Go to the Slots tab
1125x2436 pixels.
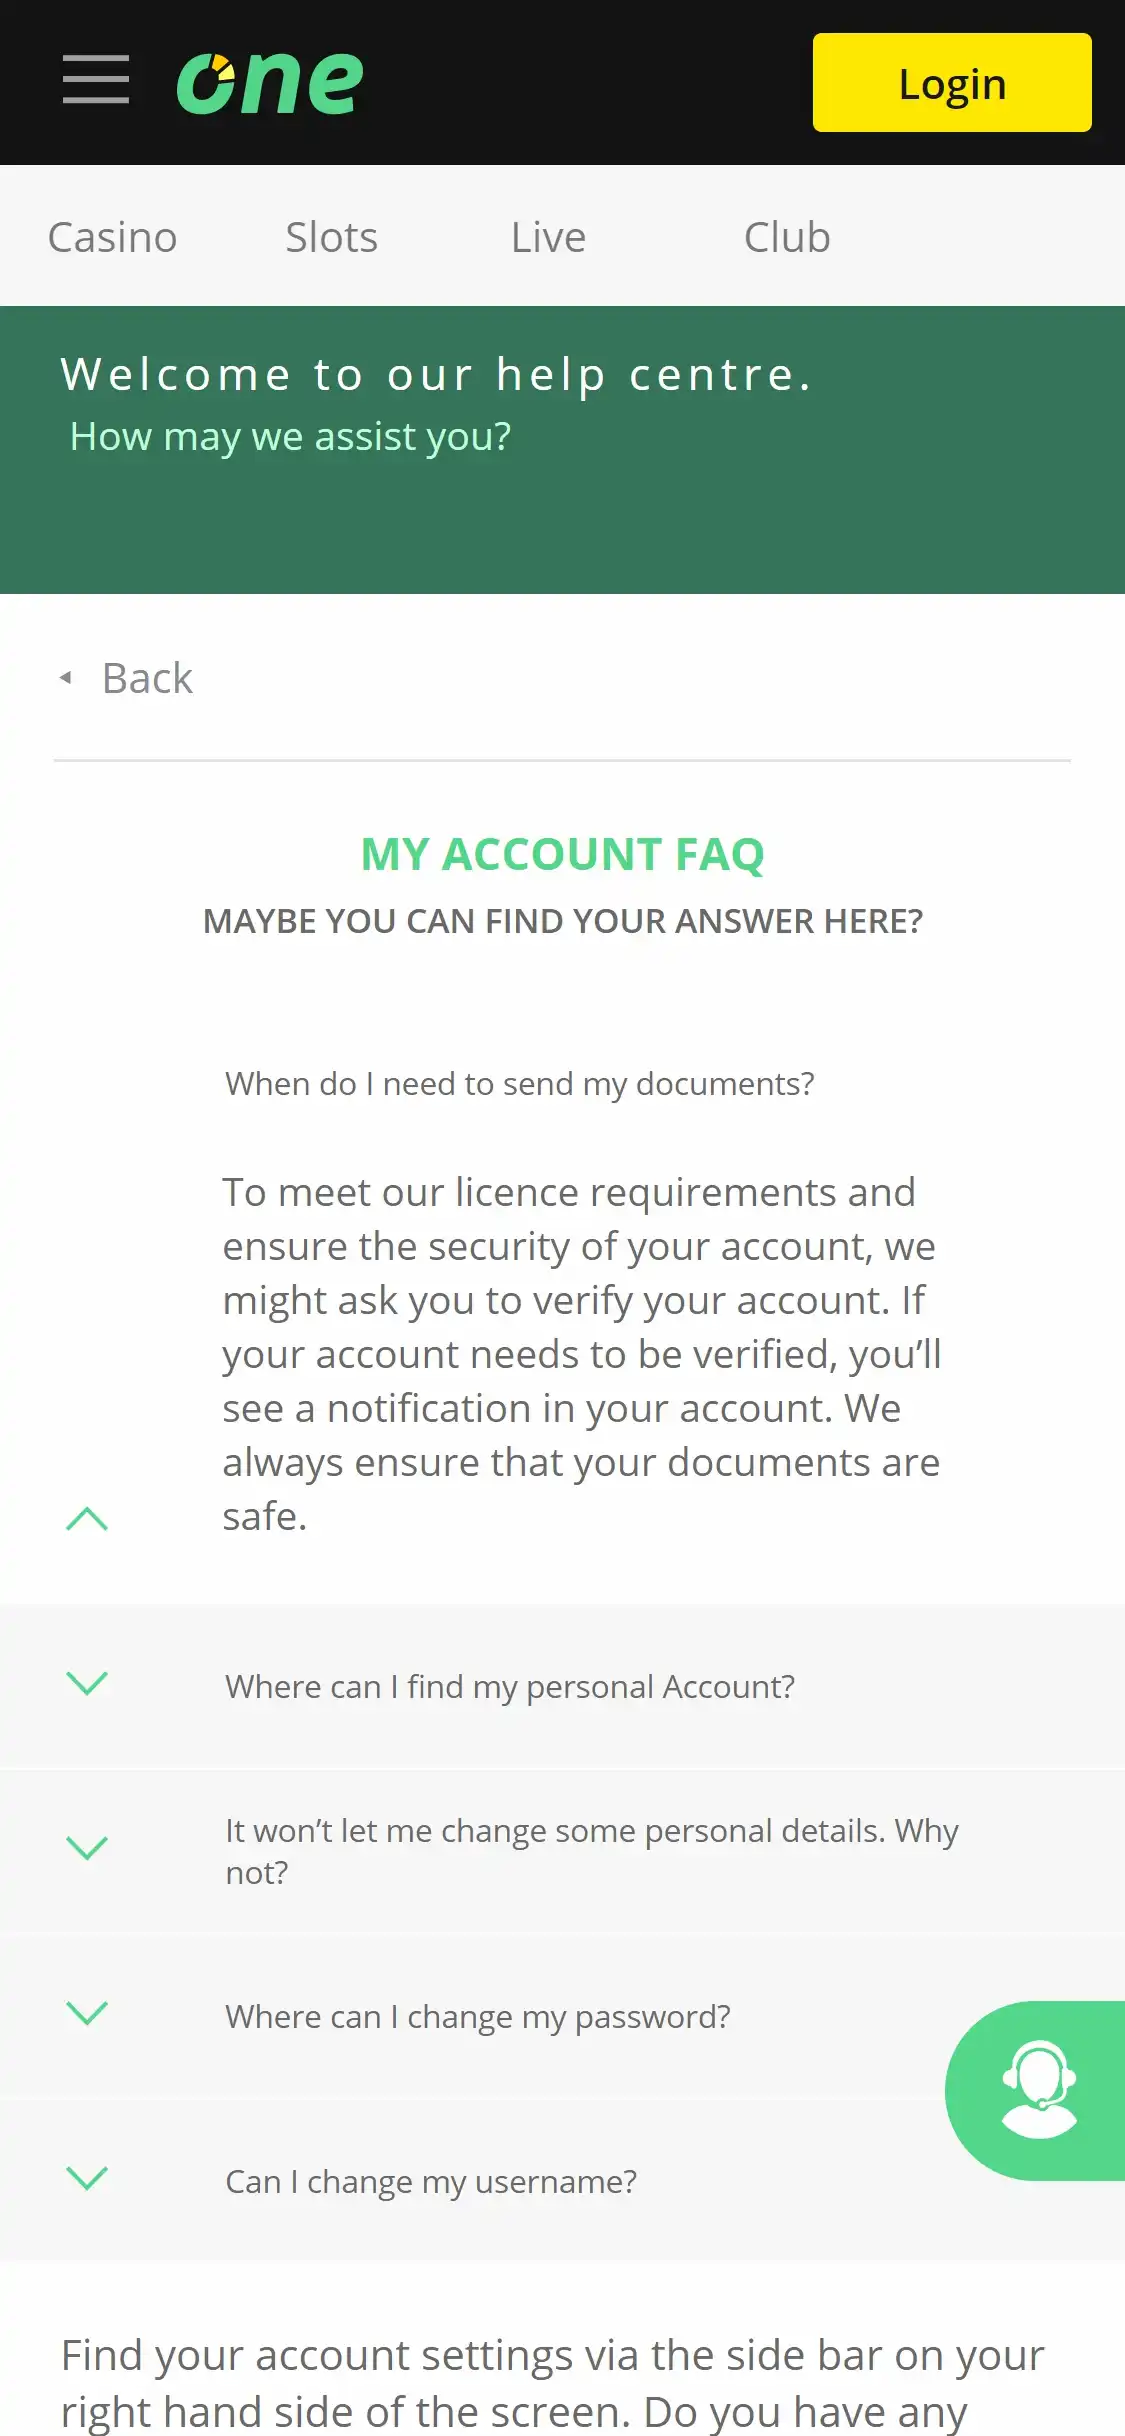pos(331,238)
